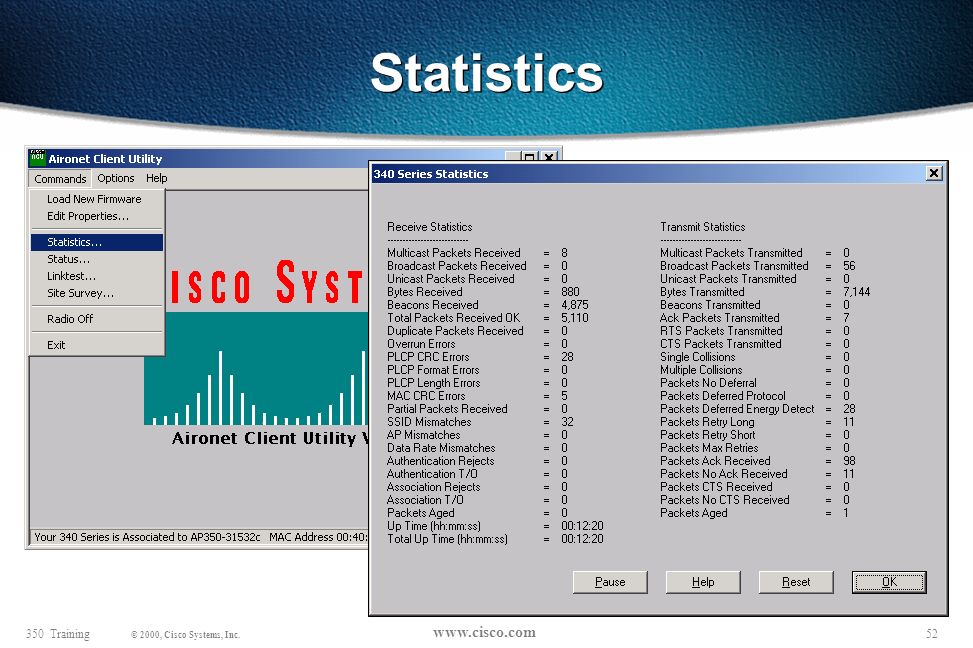The image size is (973, 648).
Task: Click 'Receive Statistics' heading
Action: tap(429, 227)
